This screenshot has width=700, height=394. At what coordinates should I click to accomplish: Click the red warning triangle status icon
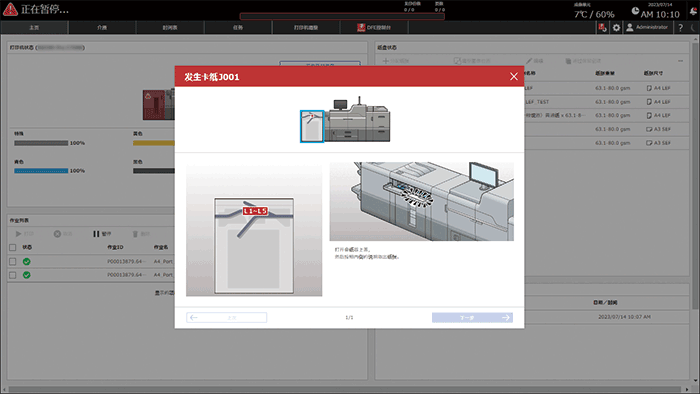click(x=10, y=9)
